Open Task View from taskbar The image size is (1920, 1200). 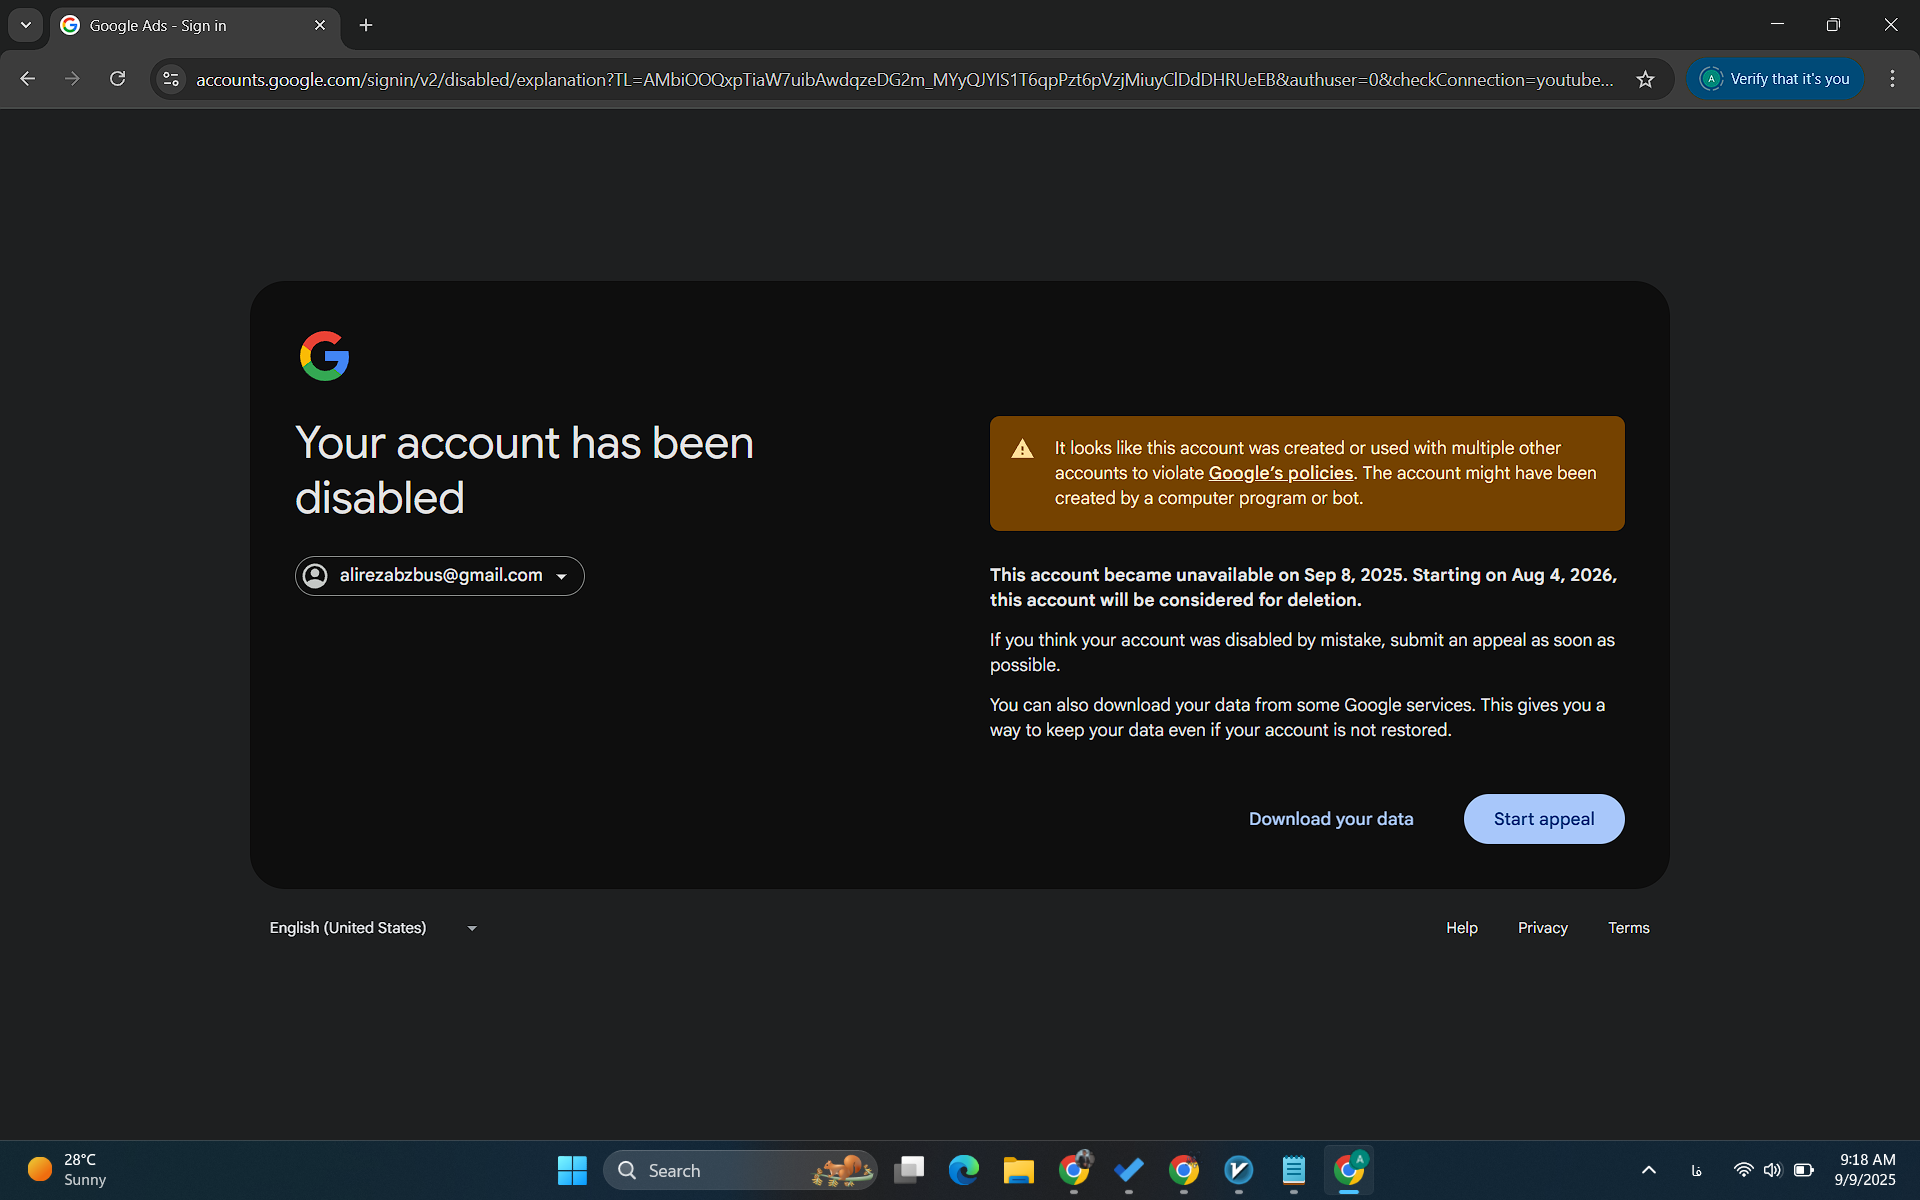coord(909,1170)
